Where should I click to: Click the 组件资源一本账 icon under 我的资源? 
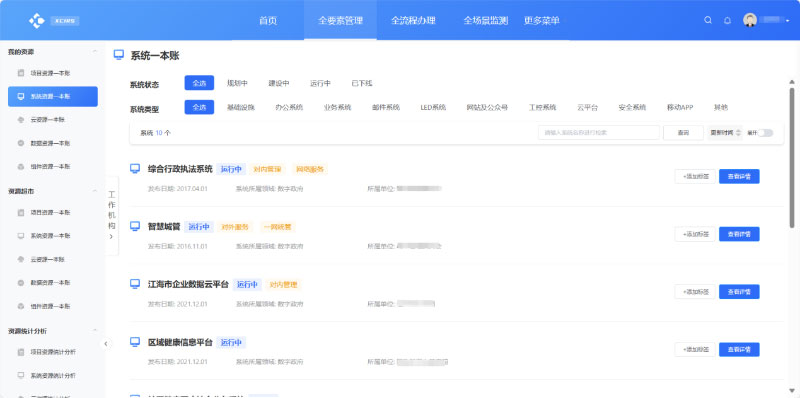coord(21,166)
